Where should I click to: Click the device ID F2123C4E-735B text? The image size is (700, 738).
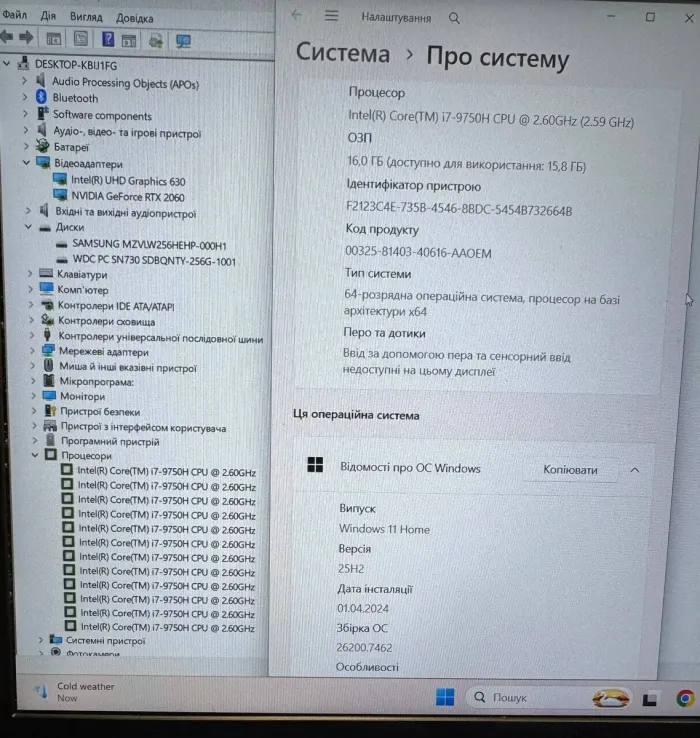click(459, 209)
